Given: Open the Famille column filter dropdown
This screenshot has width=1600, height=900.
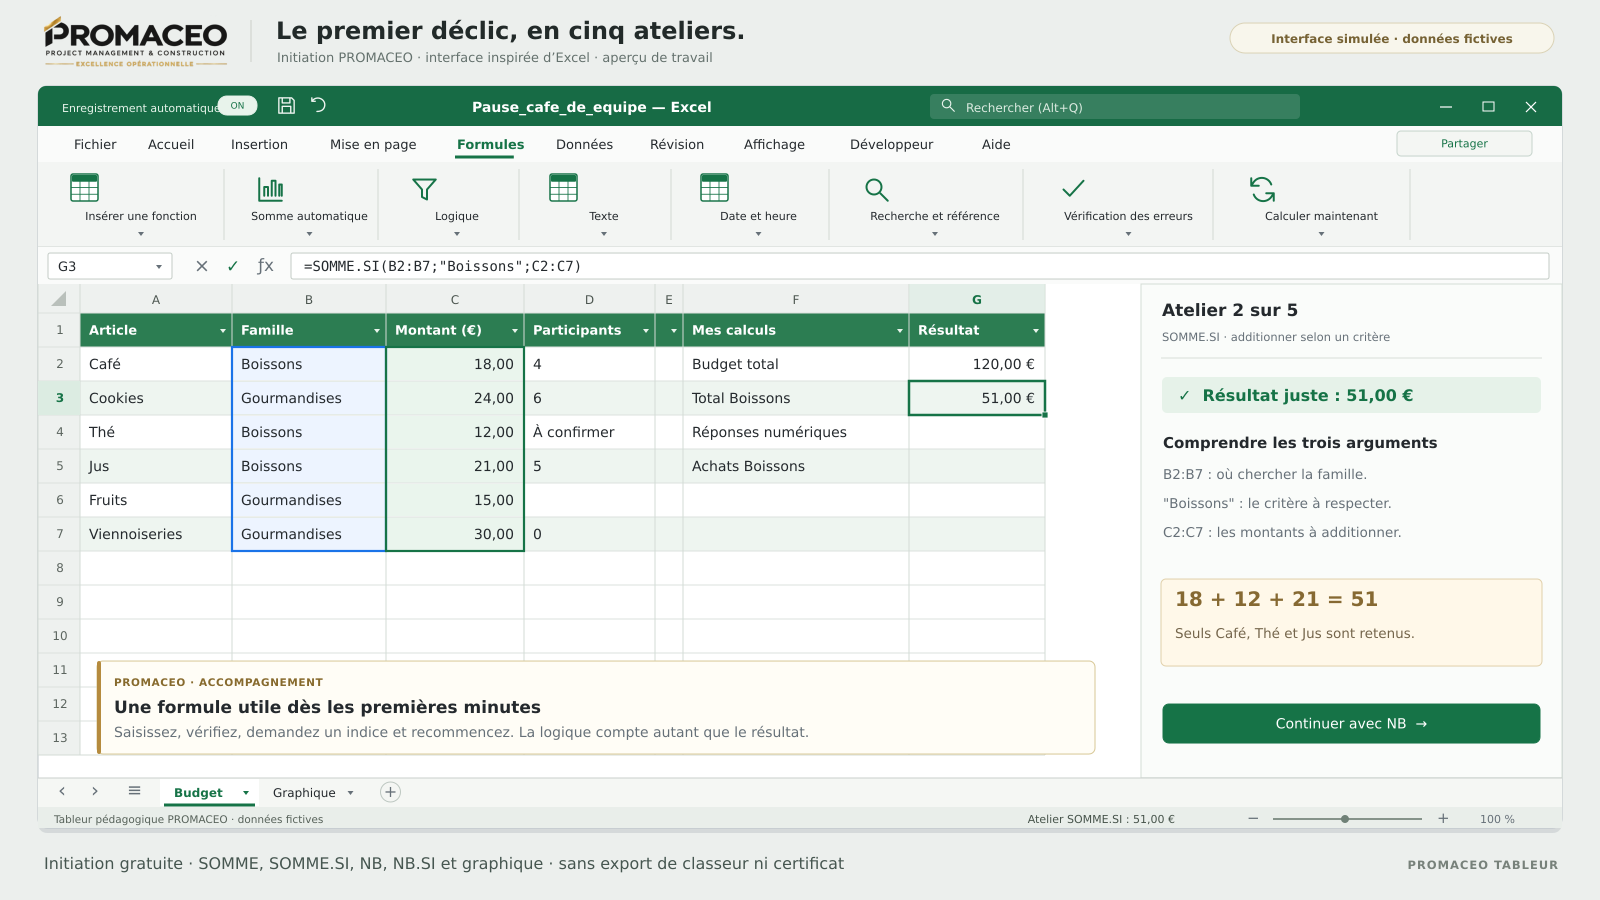Looking at the screenshot, I should 377,331.
